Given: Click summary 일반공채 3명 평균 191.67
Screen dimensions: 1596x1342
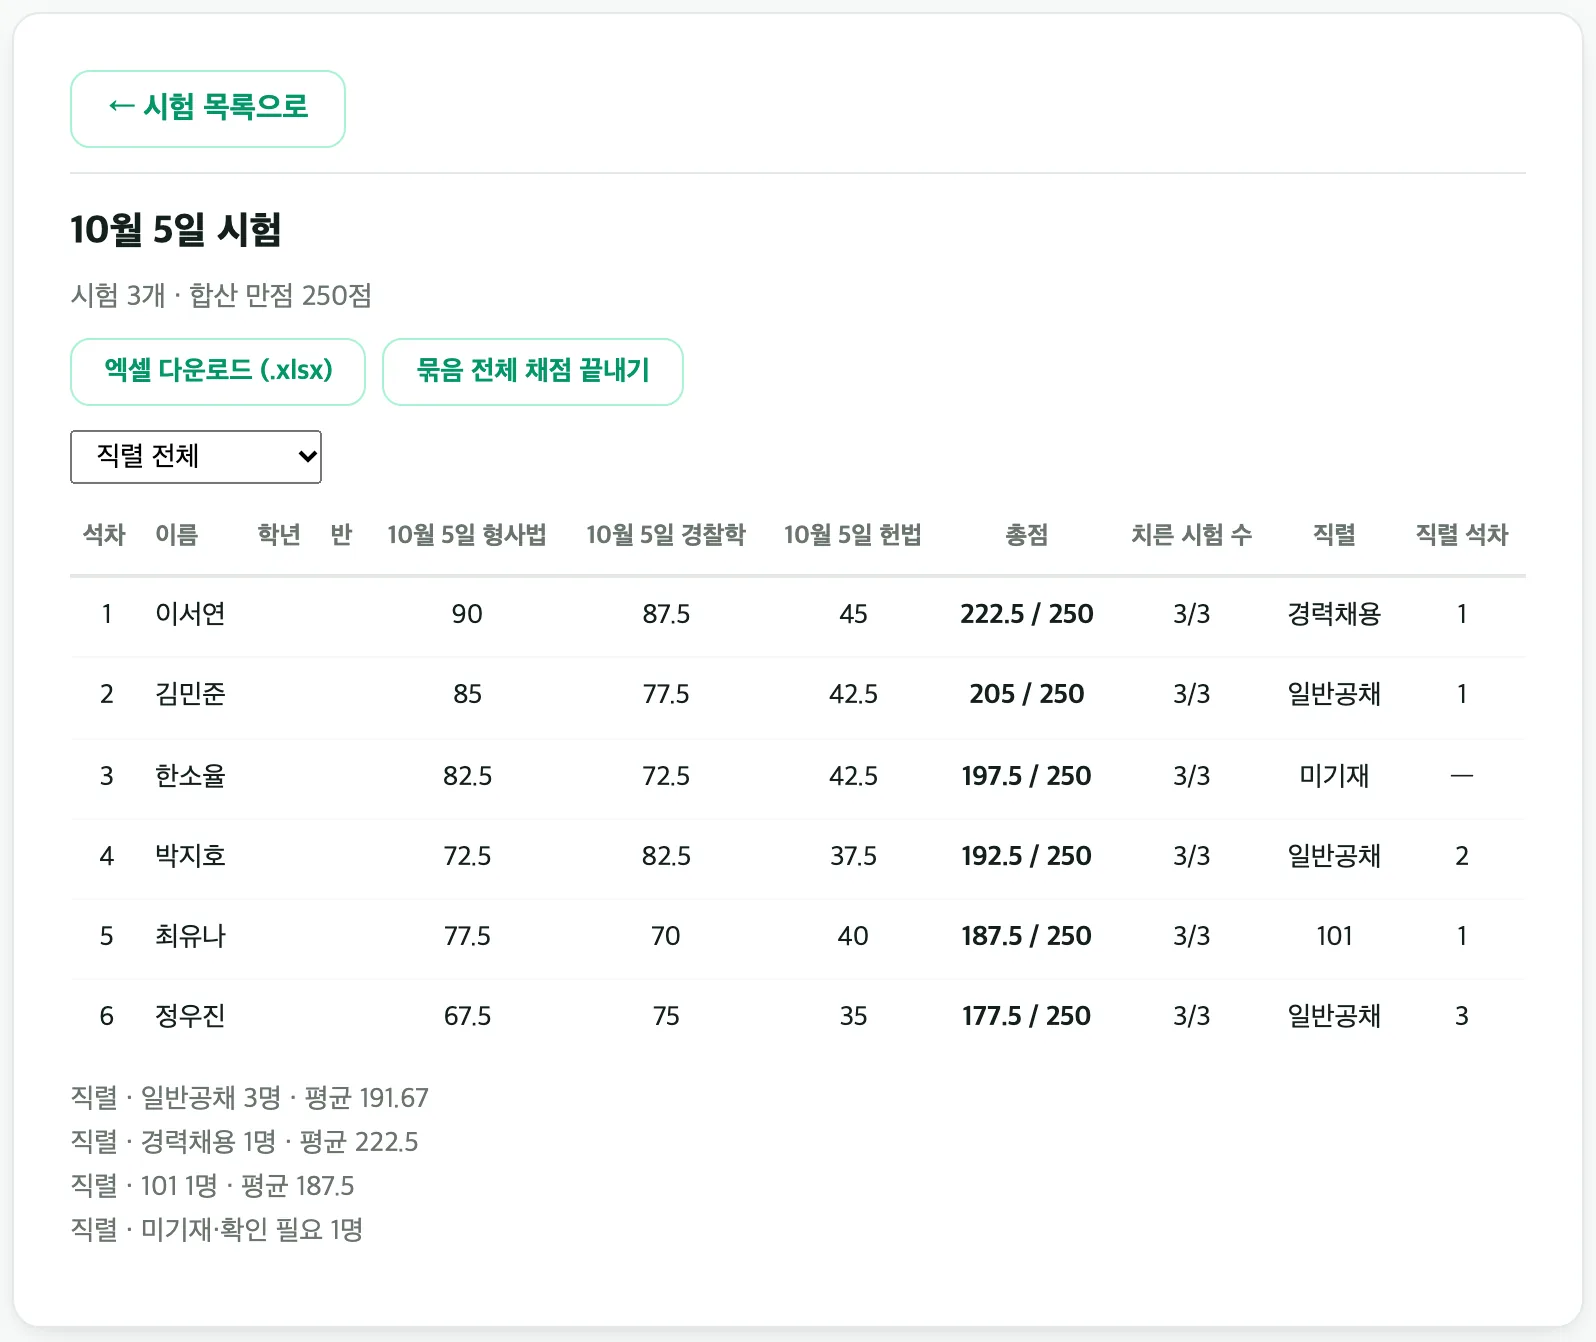Looking at the screenshot, I should point(250,1098).
